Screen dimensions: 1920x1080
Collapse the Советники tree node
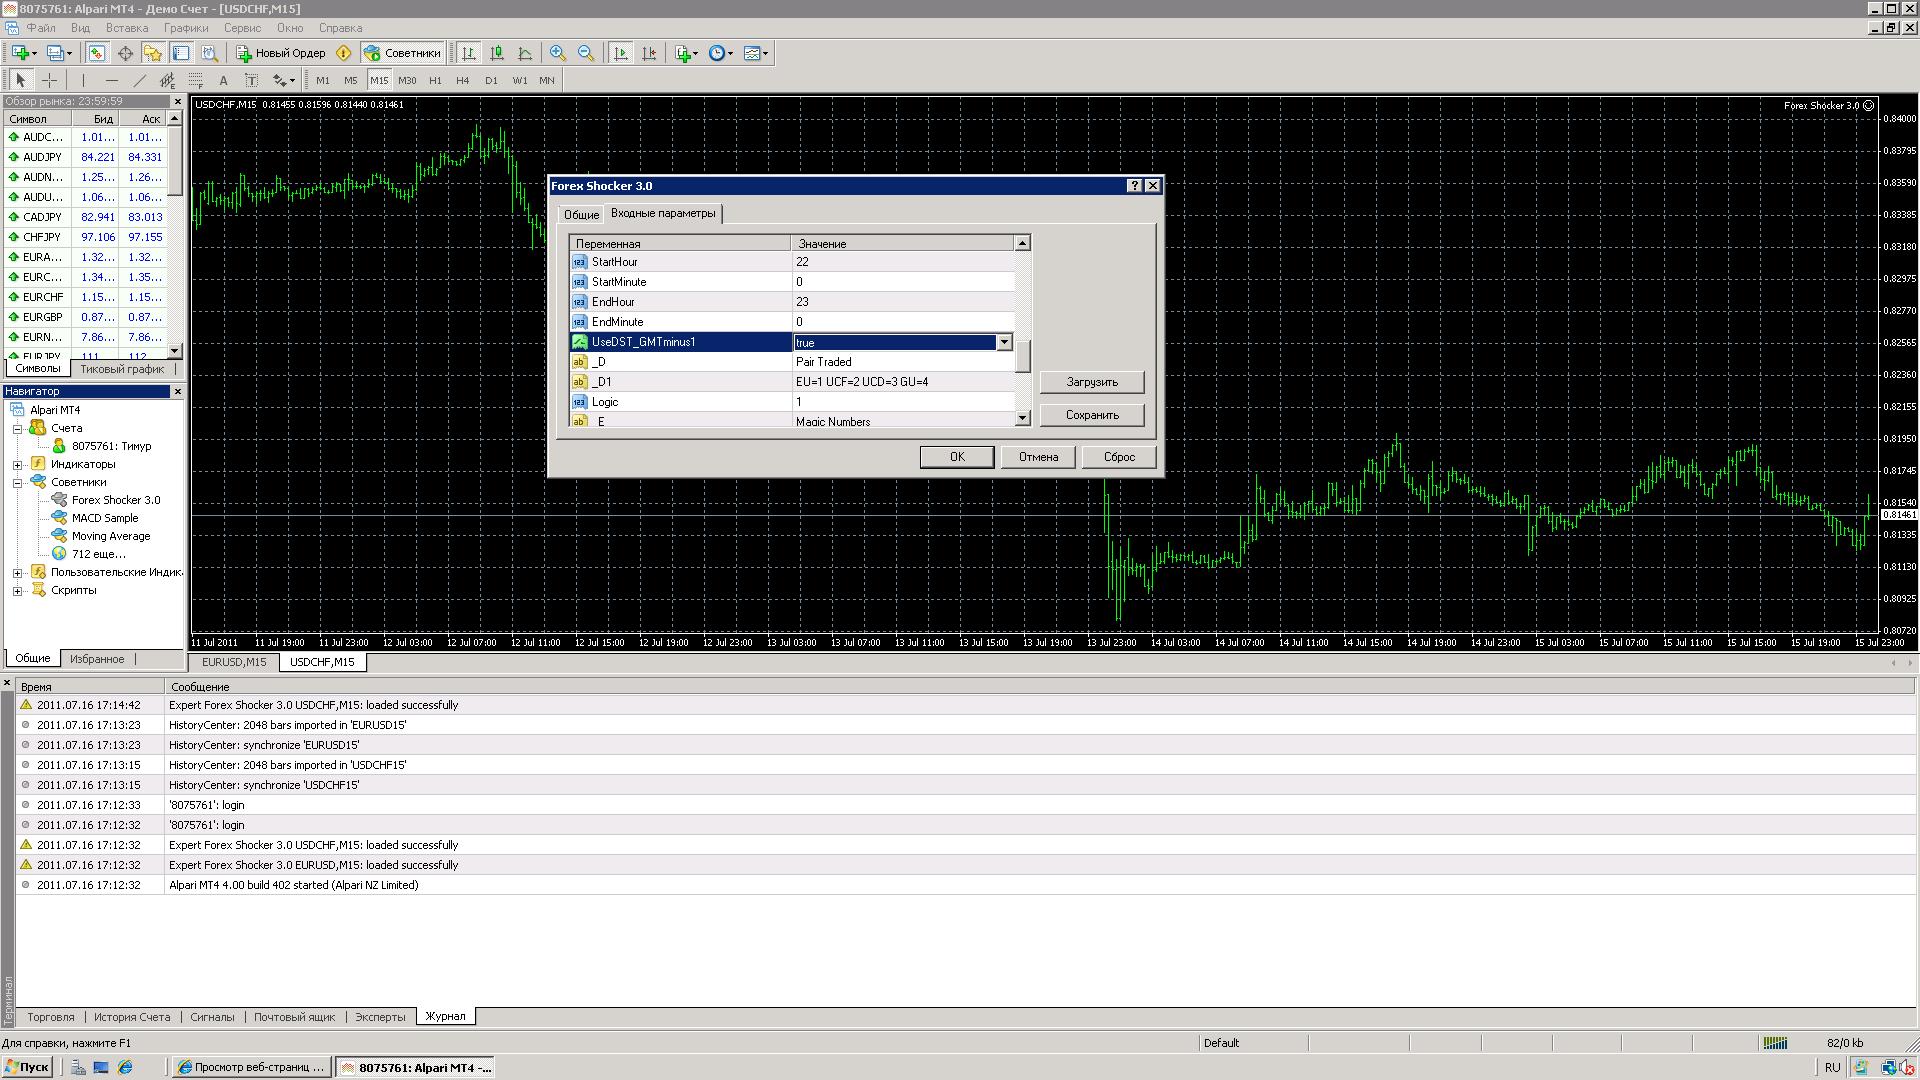click(18, 482)
